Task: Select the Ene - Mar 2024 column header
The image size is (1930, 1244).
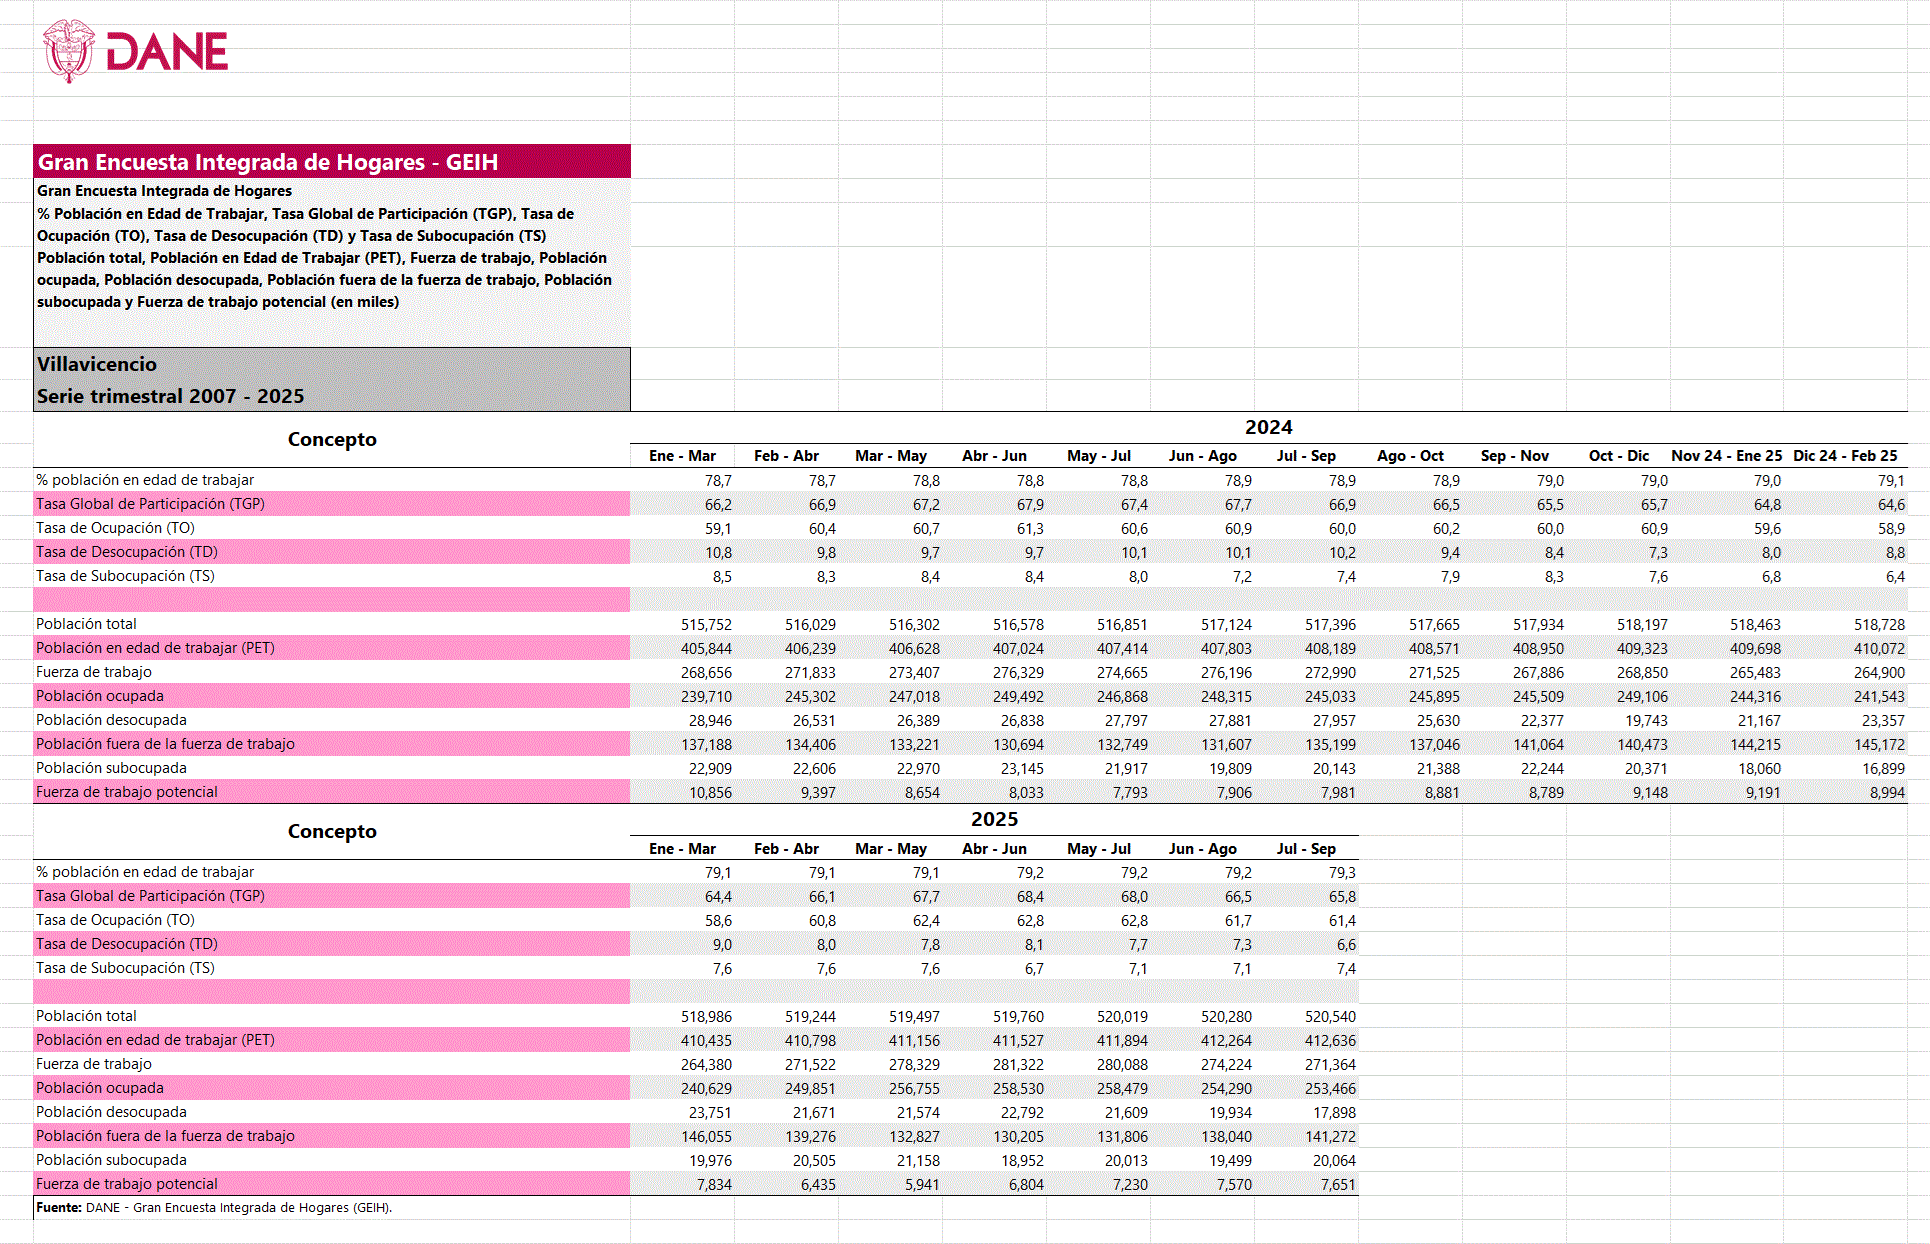Action: click(682, 456)
